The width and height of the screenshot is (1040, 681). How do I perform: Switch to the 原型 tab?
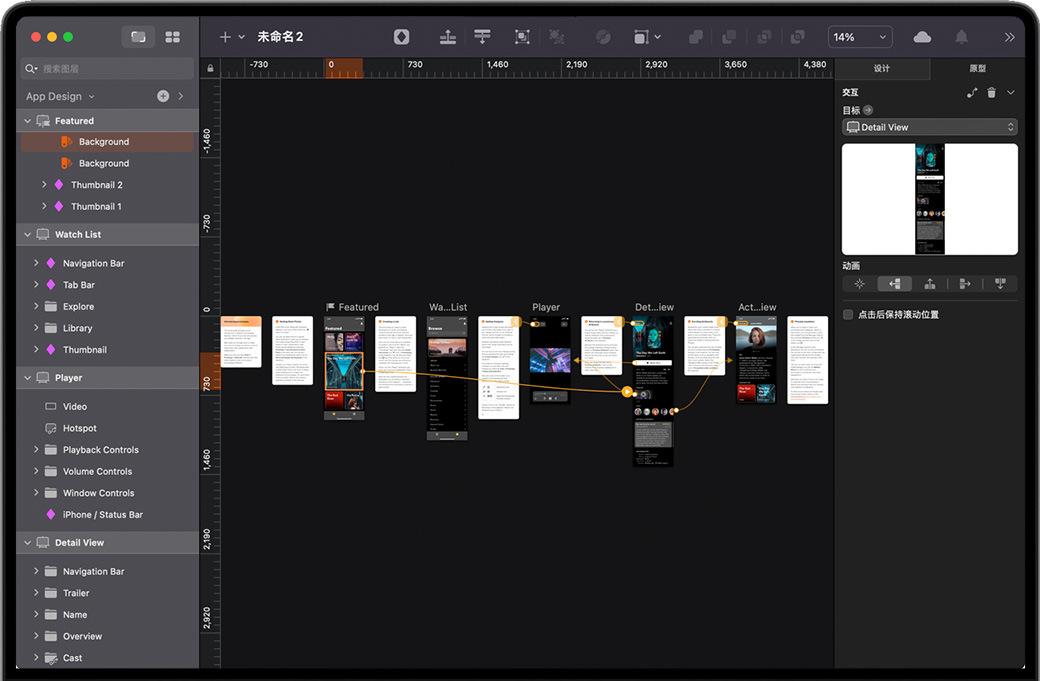[x=977, y=69]
